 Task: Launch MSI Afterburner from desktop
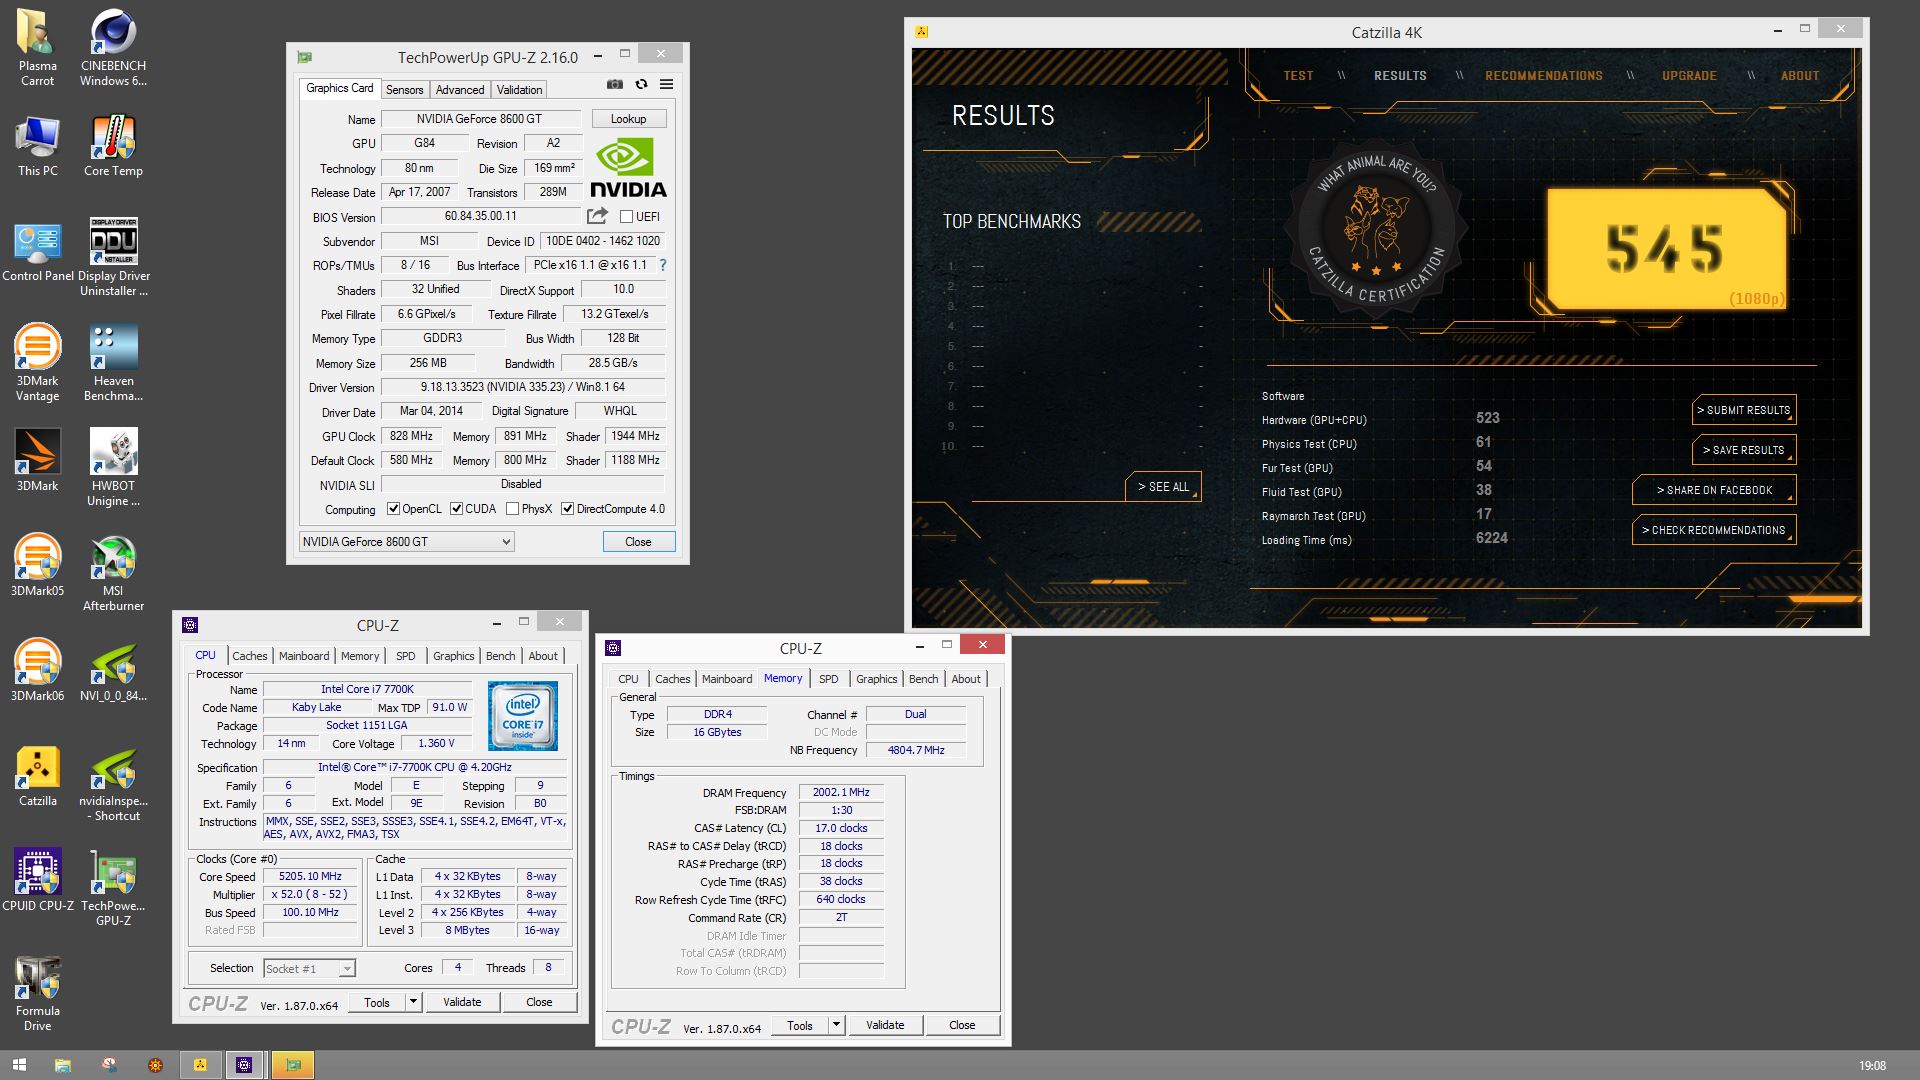coord(113,573)
